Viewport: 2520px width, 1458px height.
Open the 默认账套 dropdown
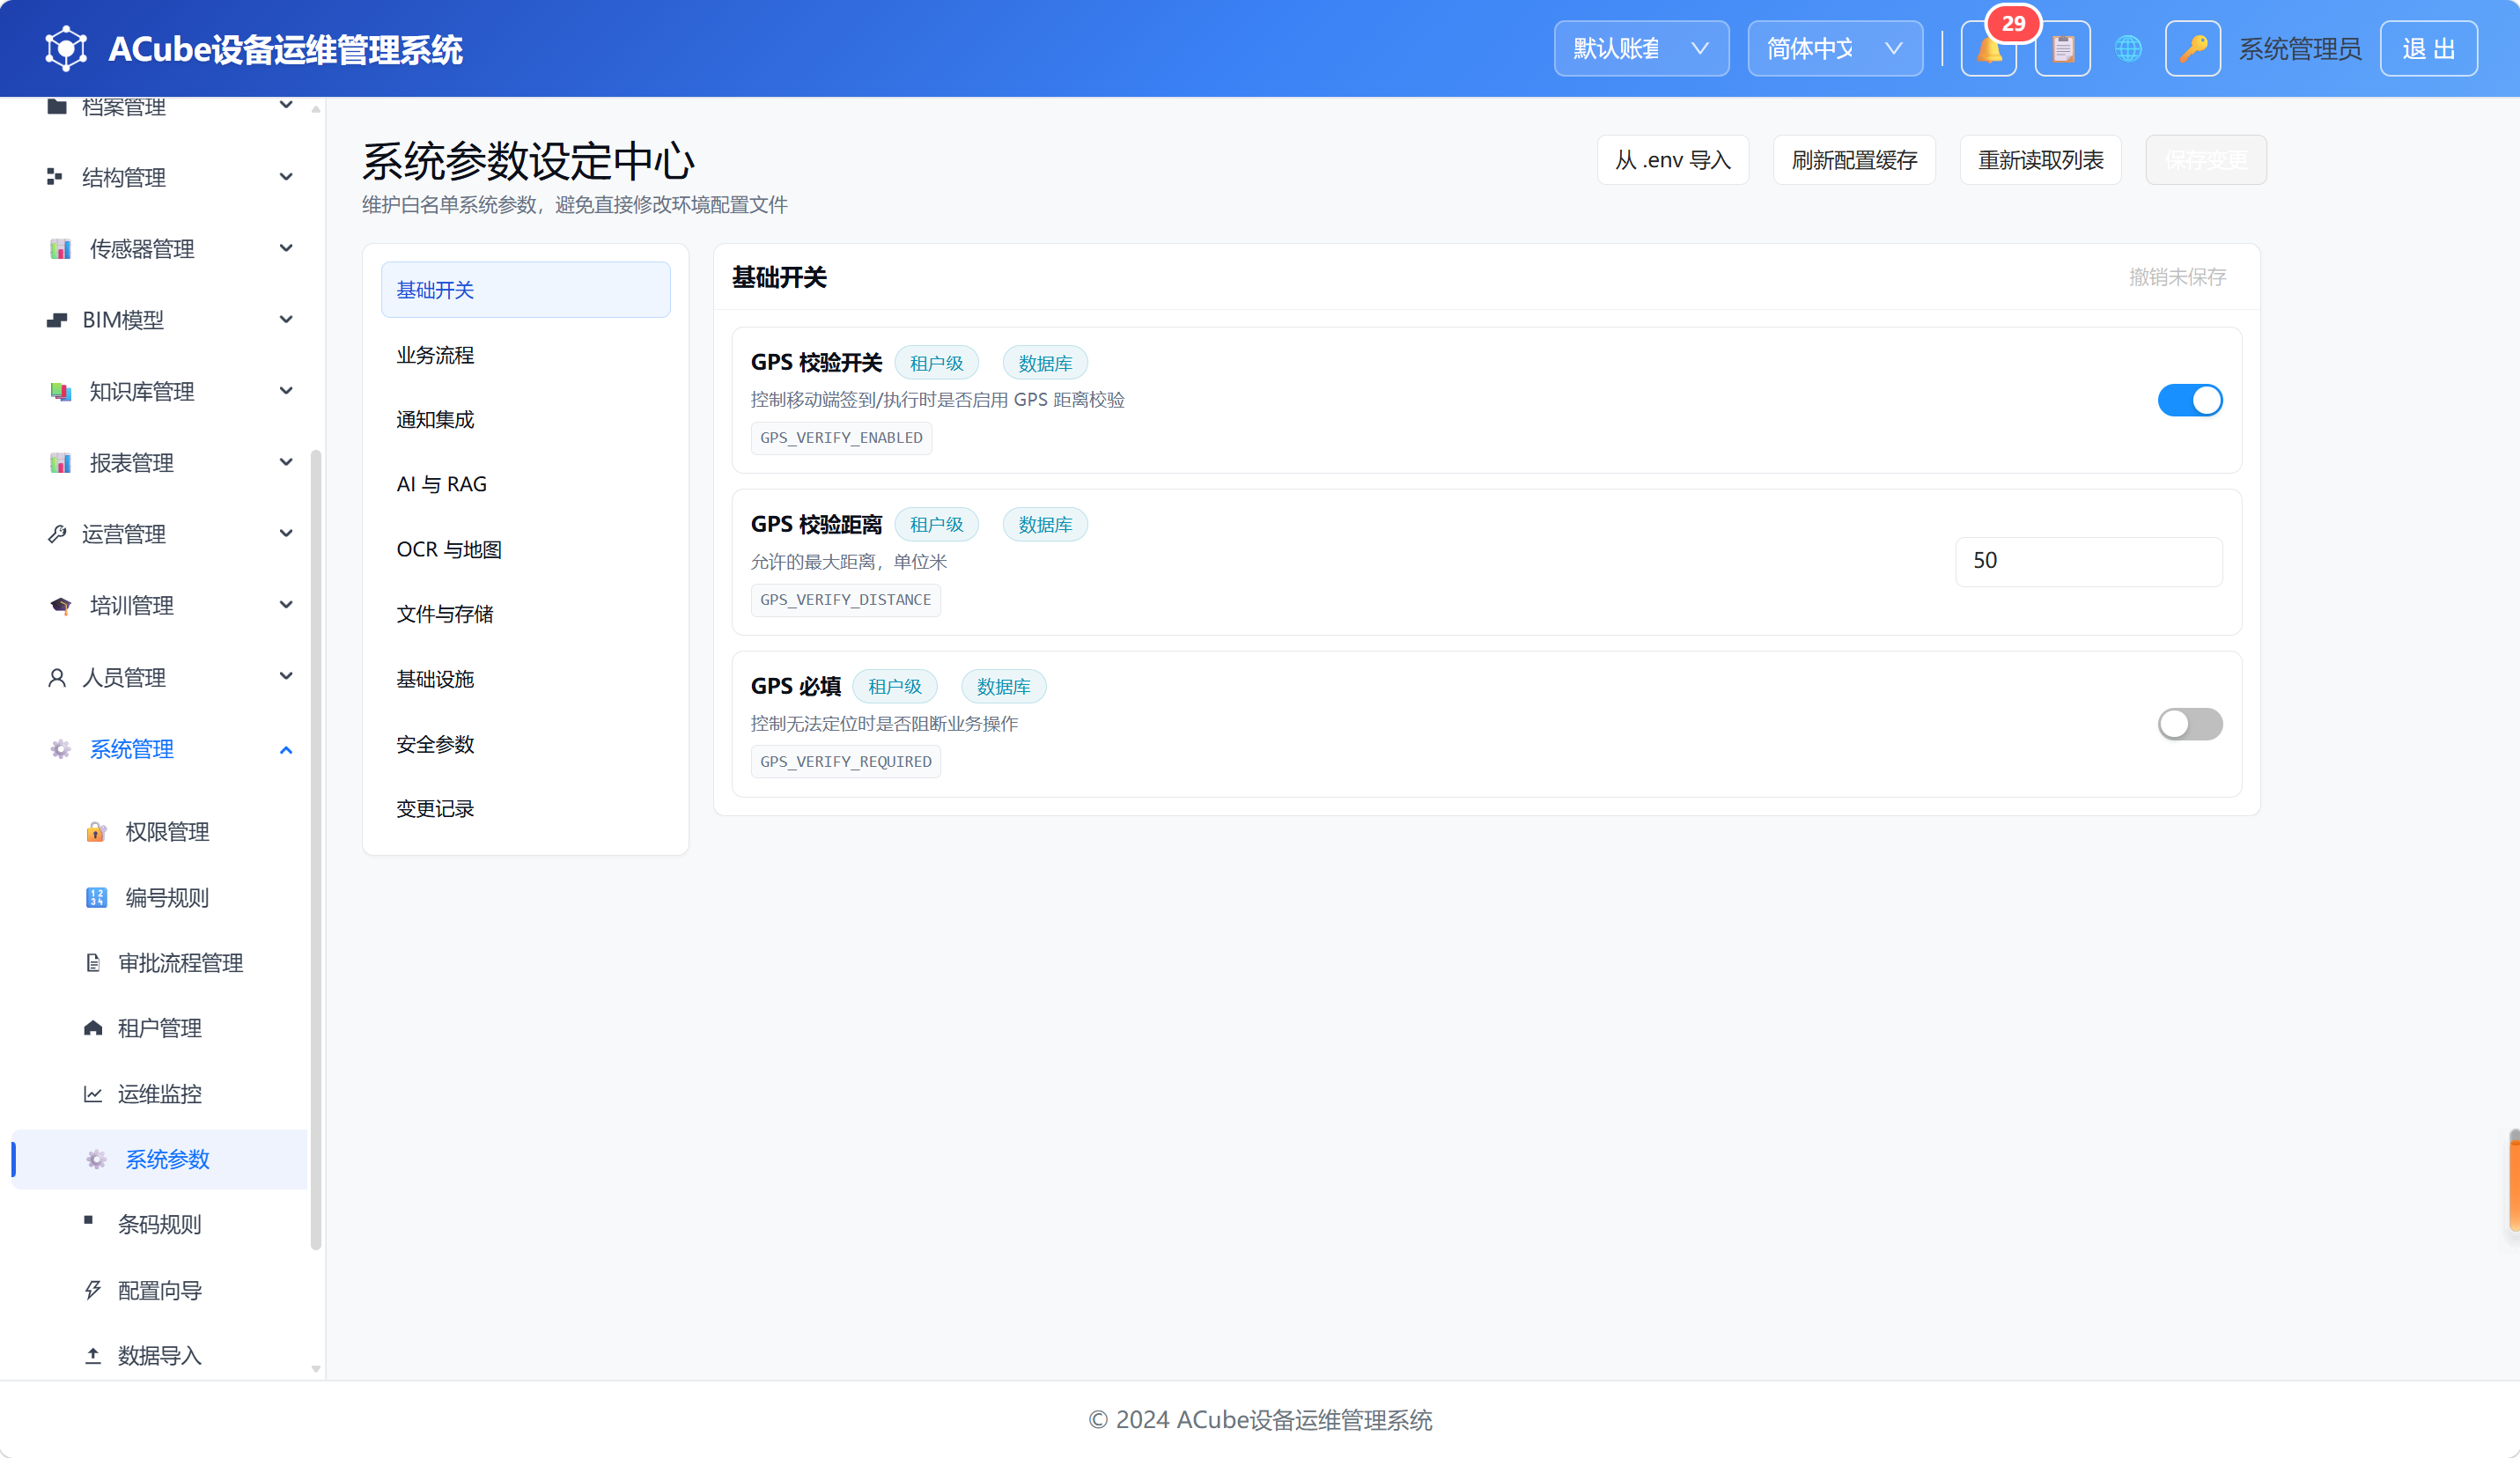coord(1641,49)
